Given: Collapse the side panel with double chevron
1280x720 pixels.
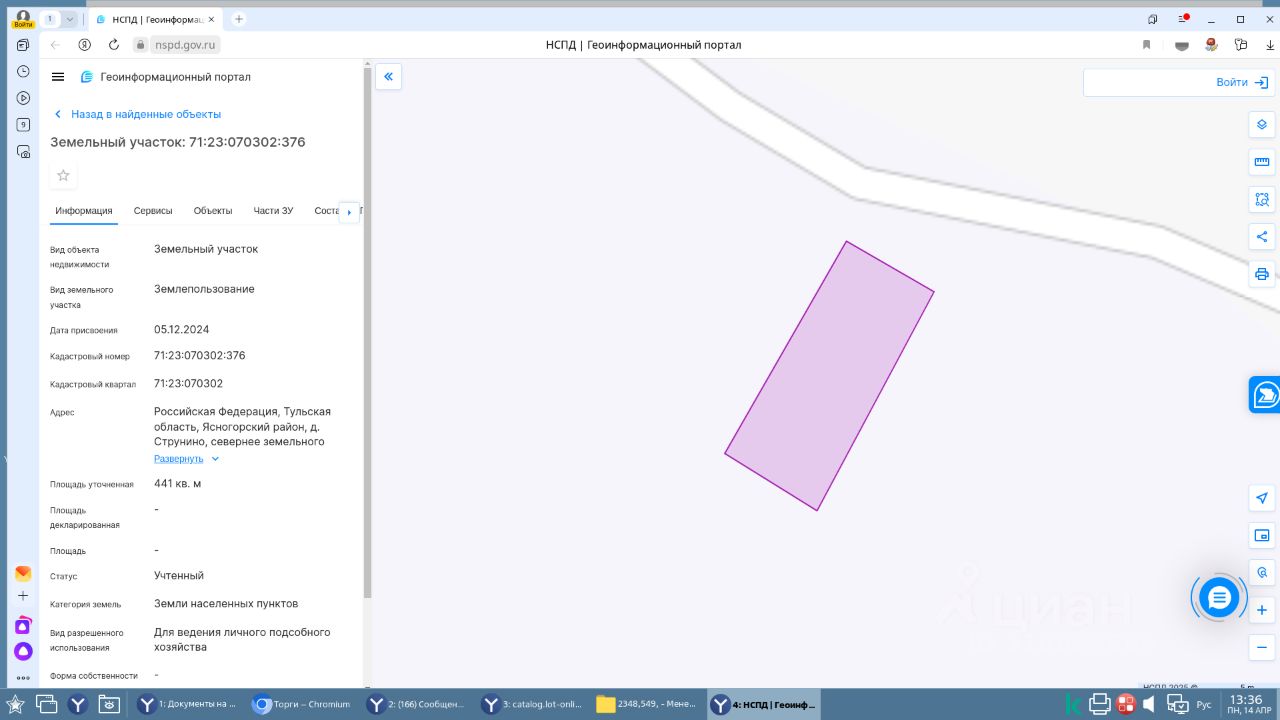Looking at the screenshot, I should click(388, 77).
